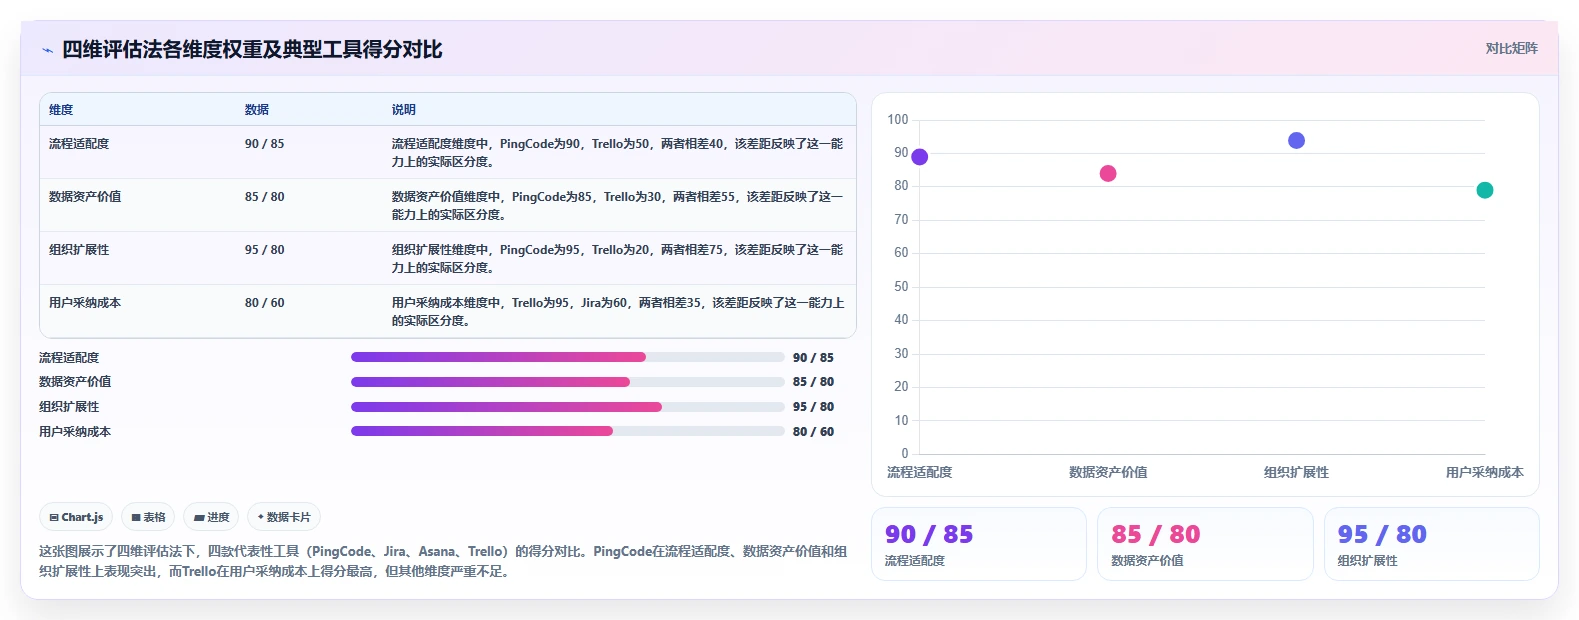Click the 用户采纳成本 progress bar
This screenshot has width=1579, height=620.
coord(567,431)
